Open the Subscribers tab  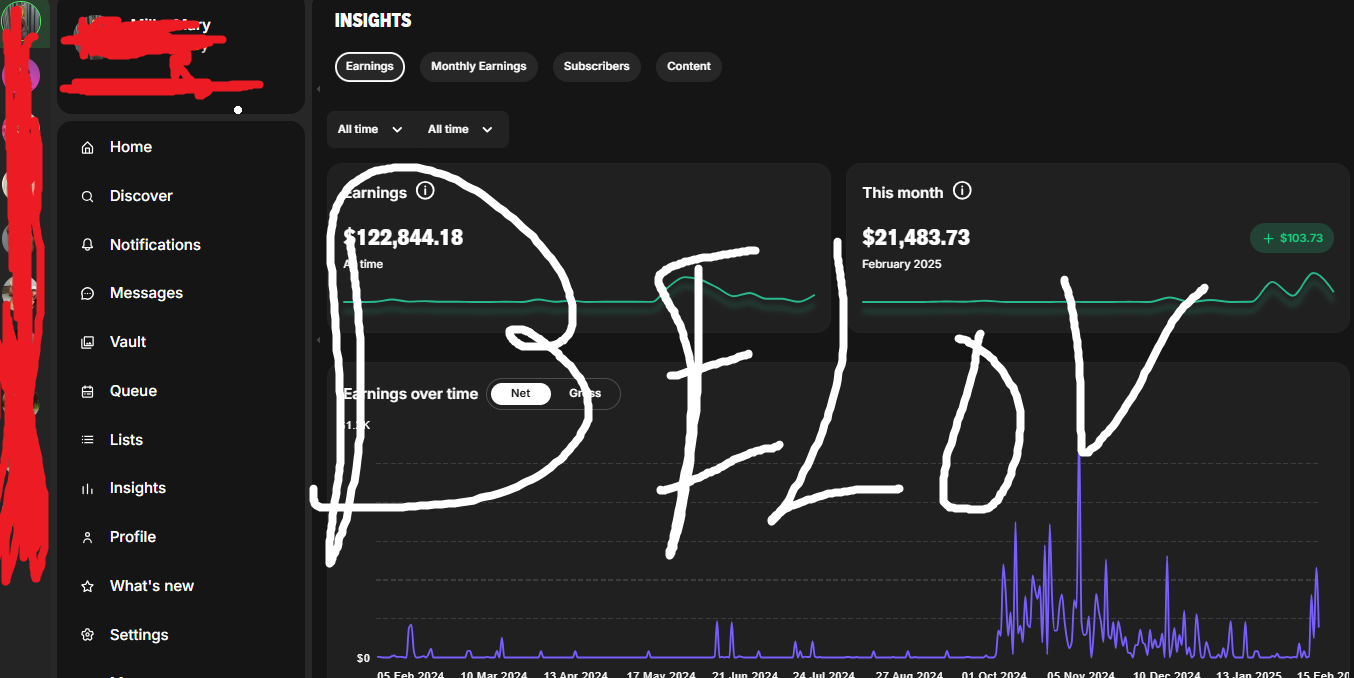pos(596,67)
